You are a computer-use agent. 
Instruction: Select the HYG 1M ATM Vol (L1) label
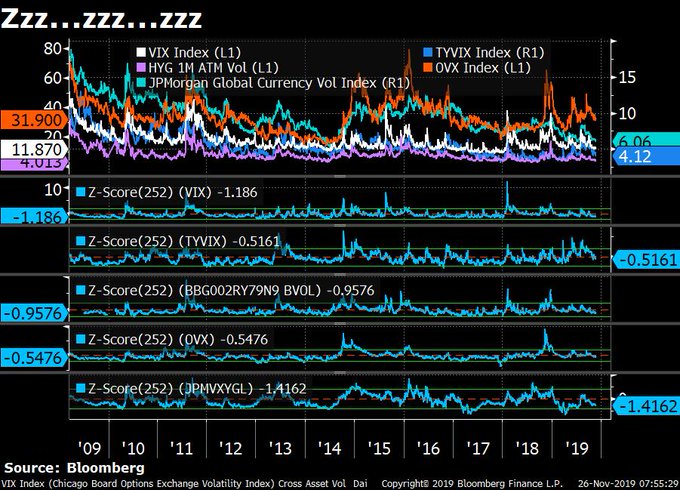coord(213,68)
